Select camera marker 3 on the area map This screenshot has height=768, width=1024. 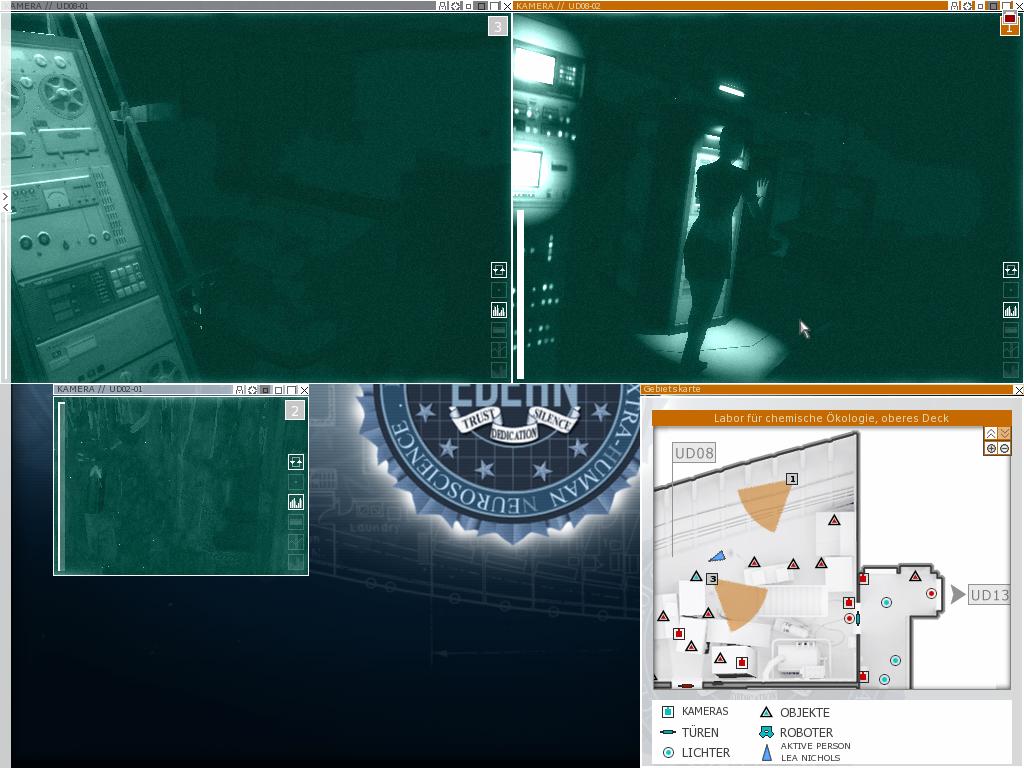coord(712,579)
